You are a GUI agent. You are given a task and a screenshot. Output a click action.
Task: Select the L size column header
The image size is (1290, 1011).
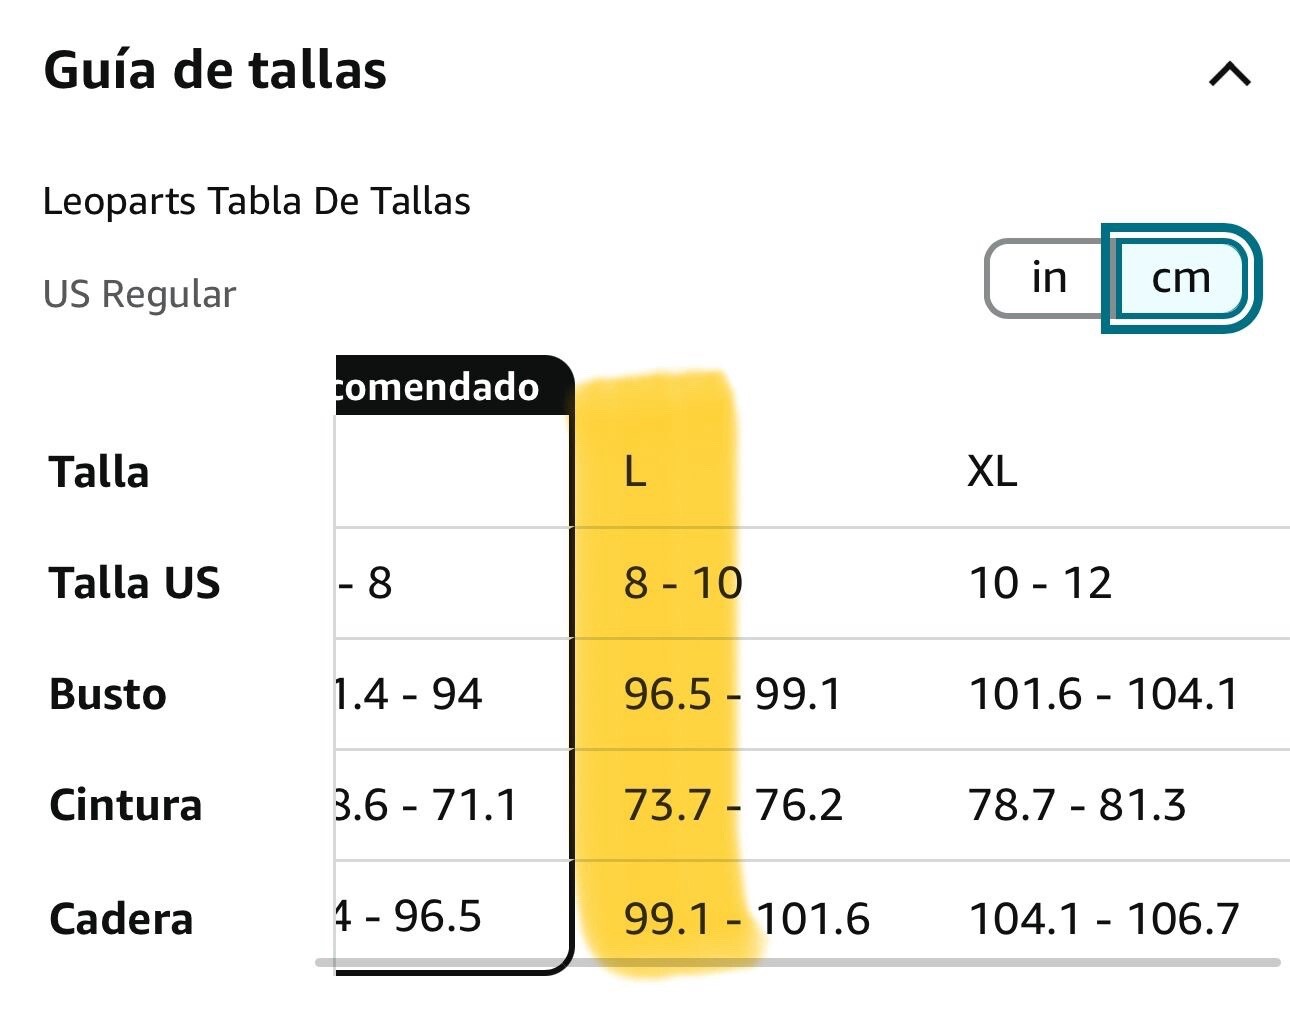[635, 471]
